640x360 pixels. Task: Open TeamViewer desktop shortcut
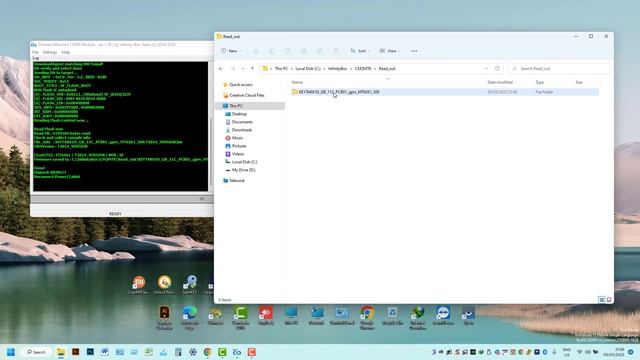pos(443,313)
